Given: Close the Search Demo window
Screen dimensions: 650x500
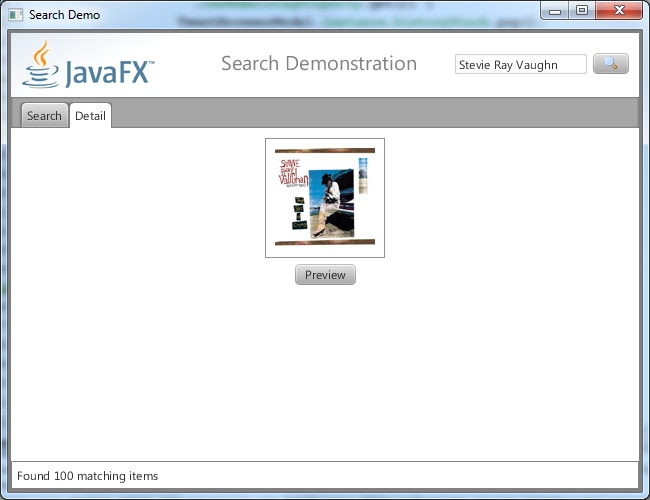Looking at the screenshot, I should (x=619, y=10).
